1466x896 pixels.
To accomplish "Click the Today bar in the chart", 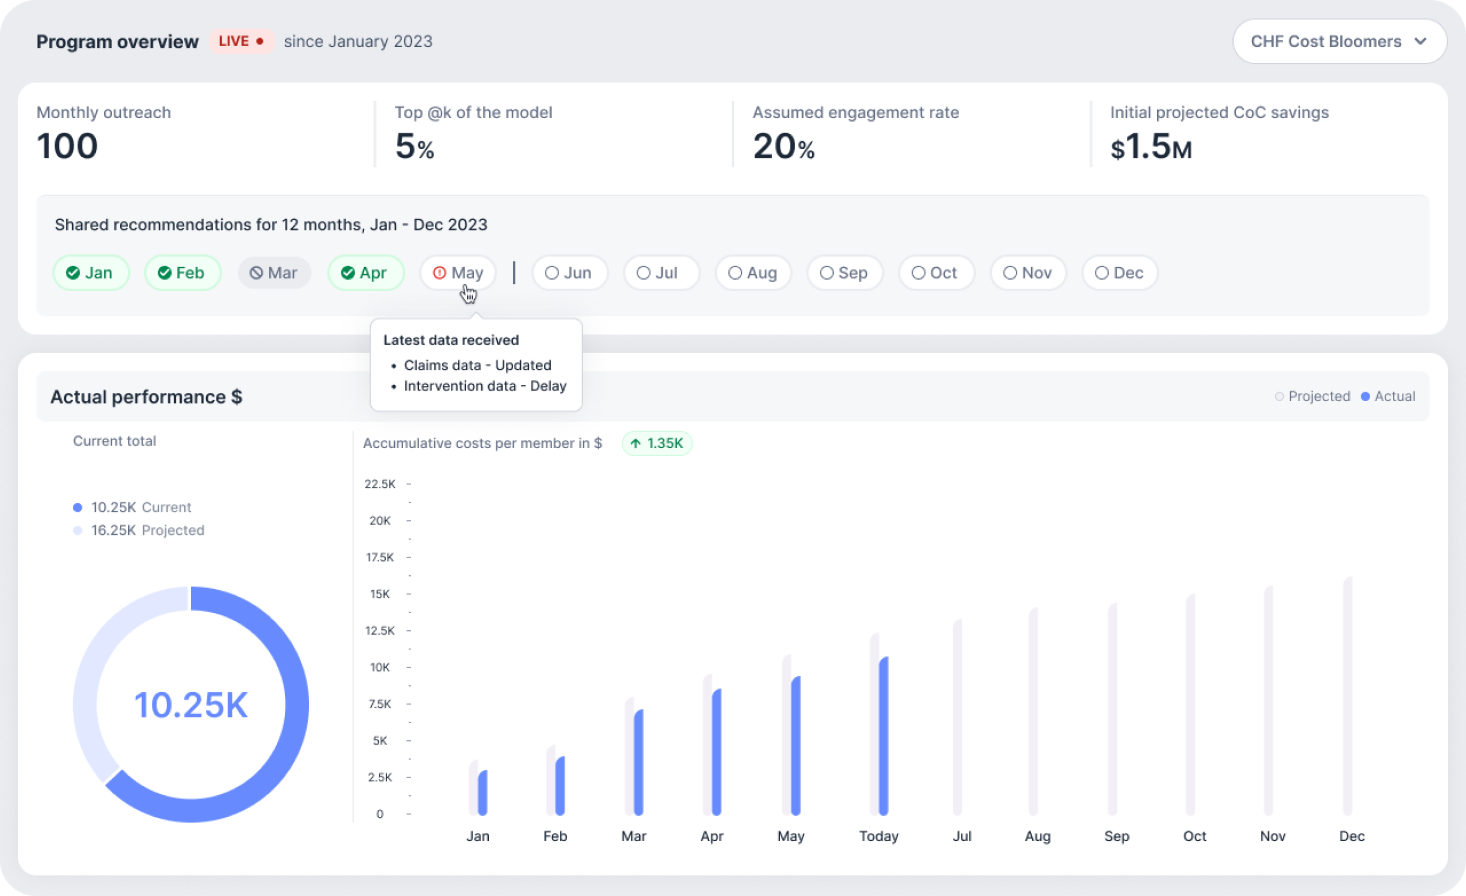I will pos(884,735).
